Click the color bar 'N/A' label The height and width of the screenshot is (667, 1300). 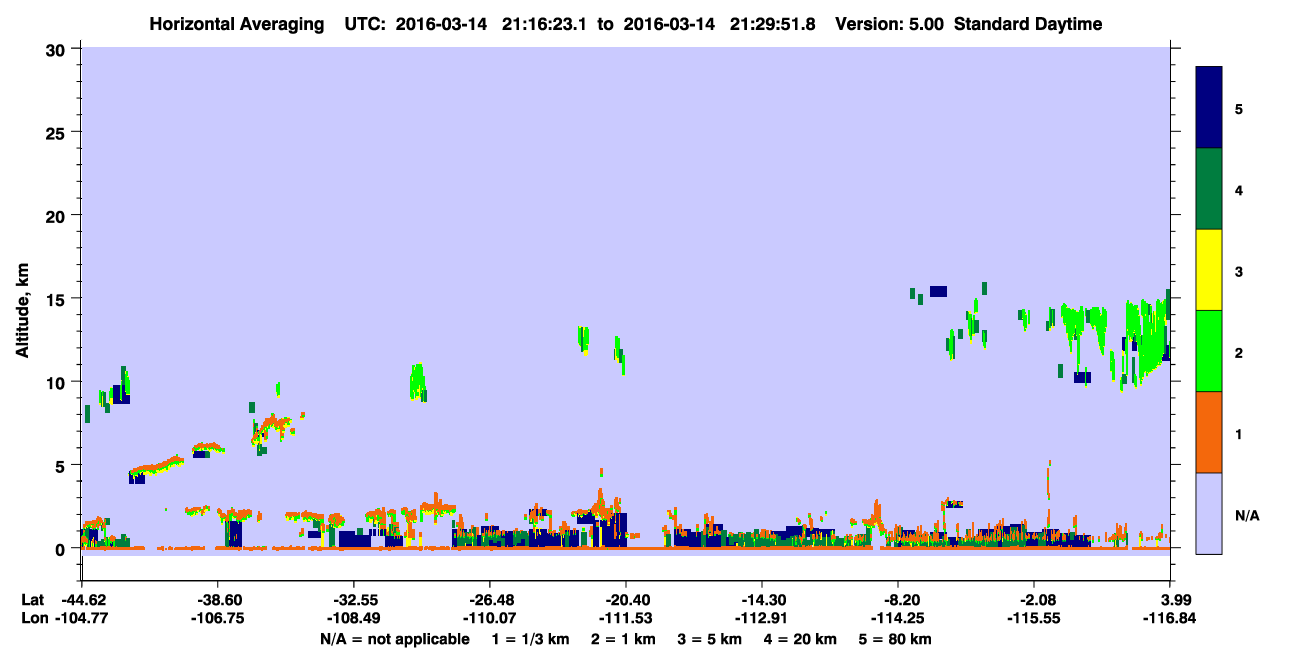point(1247,515)
